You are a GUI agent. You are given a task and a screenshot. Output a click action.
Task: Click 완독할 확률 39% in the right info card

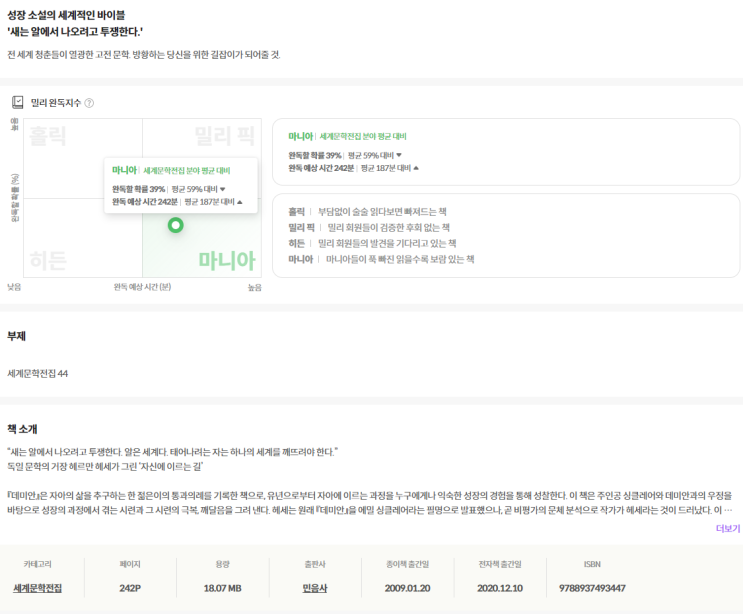tap(315, 155)
